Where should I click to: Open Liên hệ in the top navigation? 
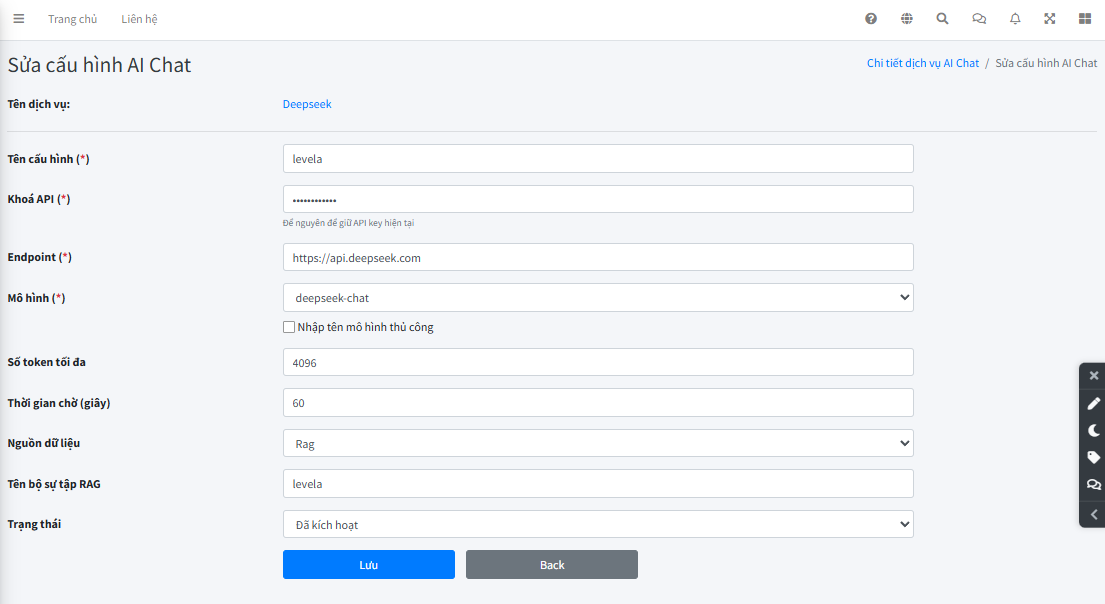point(140,19)
